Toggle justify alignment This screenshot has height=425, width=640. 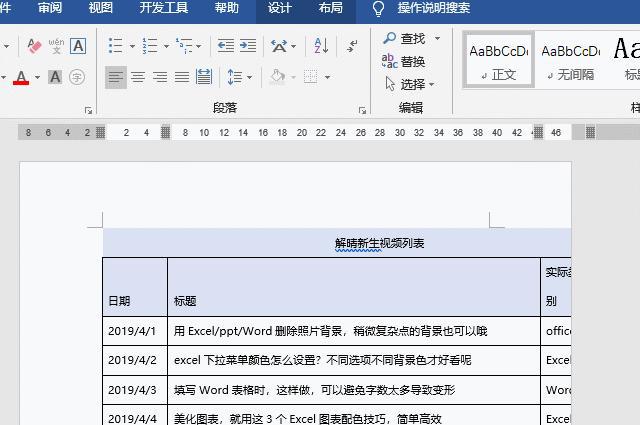[182, 77]
